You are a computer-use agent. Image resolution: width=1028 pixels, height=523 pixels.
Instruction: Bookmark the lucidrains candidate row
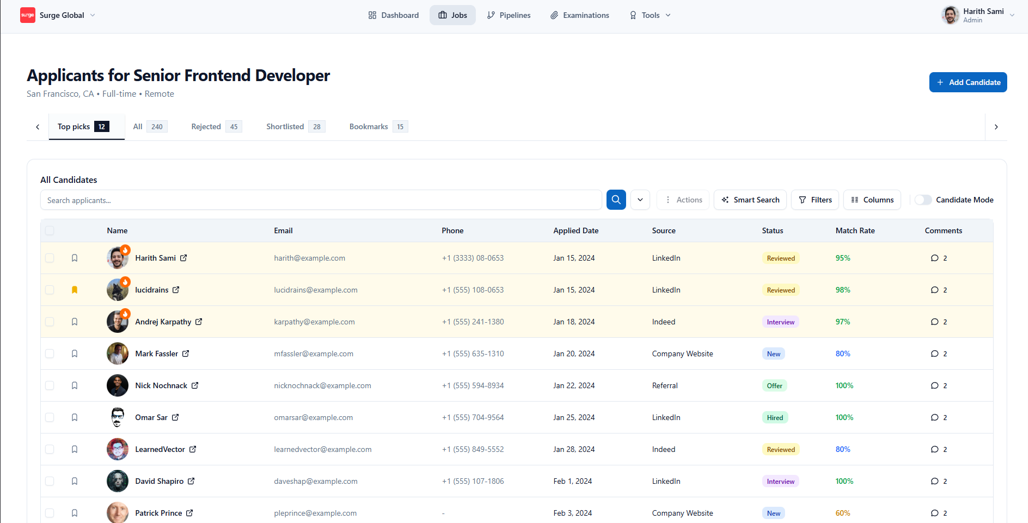click(74, 290)
